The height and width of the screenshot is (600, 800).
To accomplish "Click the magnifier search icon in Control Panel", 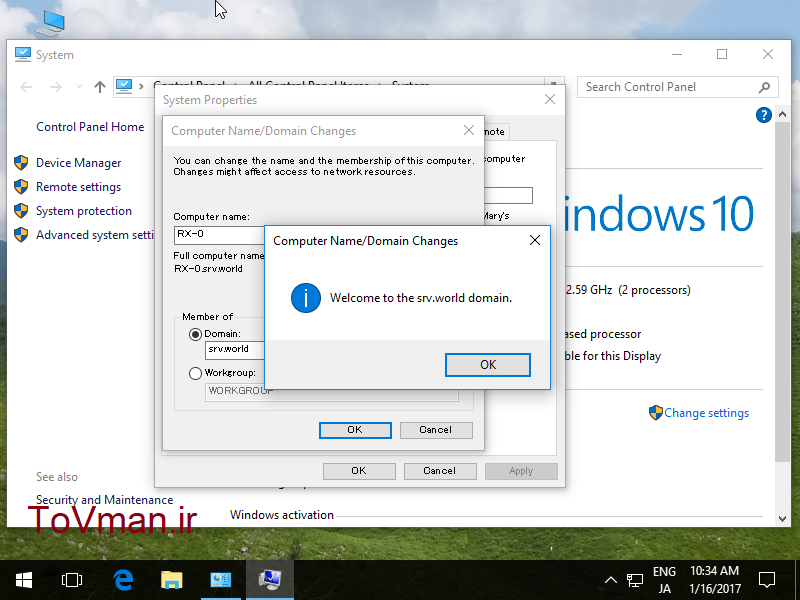I will [x=764, y=87].
